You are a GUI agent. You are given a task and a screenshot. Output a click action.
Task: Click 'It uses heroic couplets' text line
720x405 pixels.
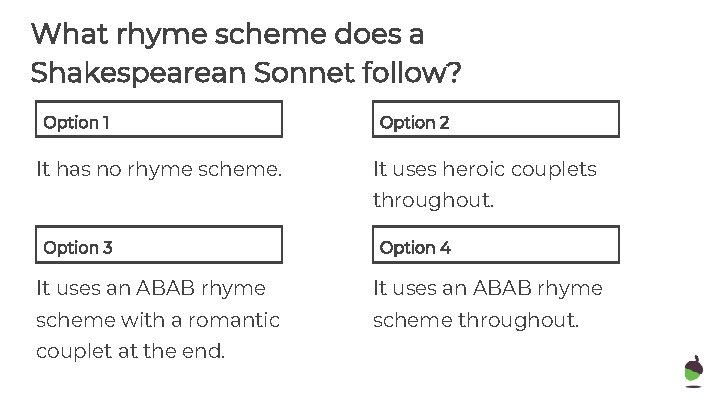[485, 169]
